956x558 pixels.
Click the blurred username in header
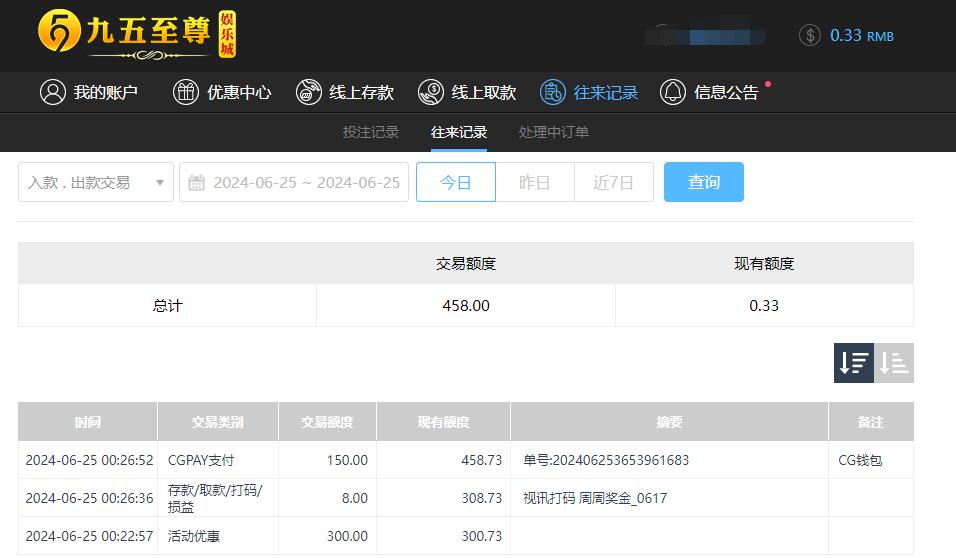[704, 35]
